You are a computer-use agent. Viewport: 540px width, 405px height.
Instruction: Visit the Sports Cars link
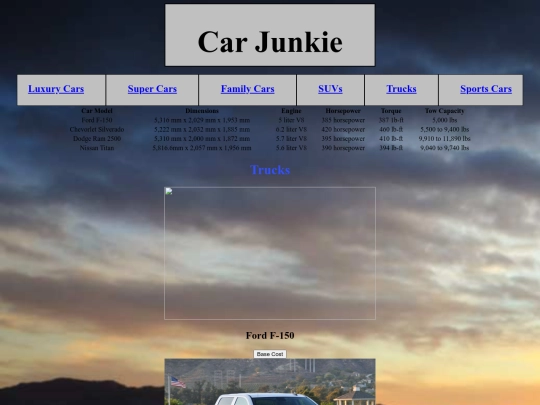tap(486, 89)
